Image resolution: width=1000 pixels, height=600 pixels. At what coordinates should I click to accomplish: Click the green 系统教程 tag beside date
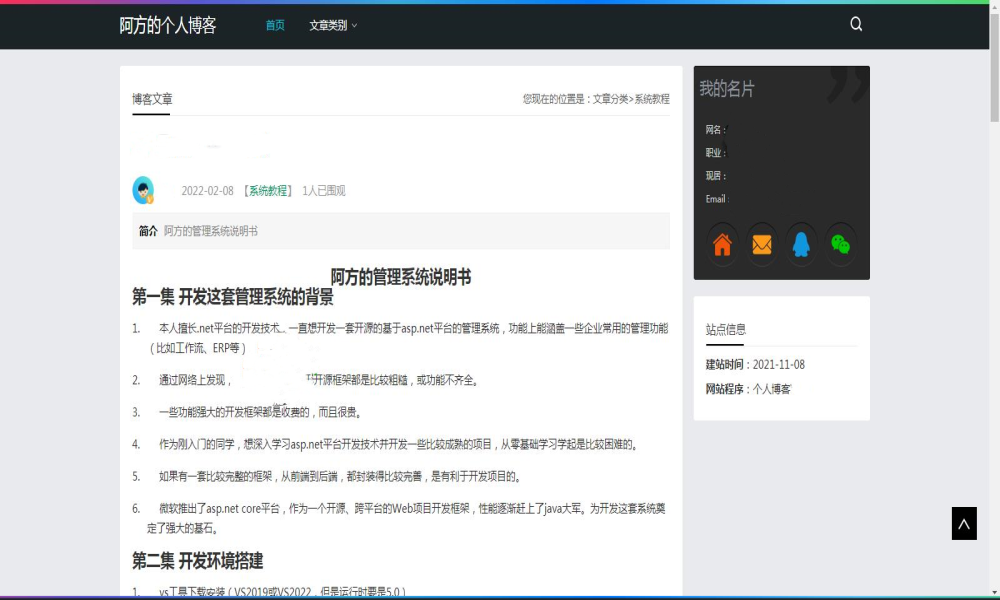tap(268, 191)
